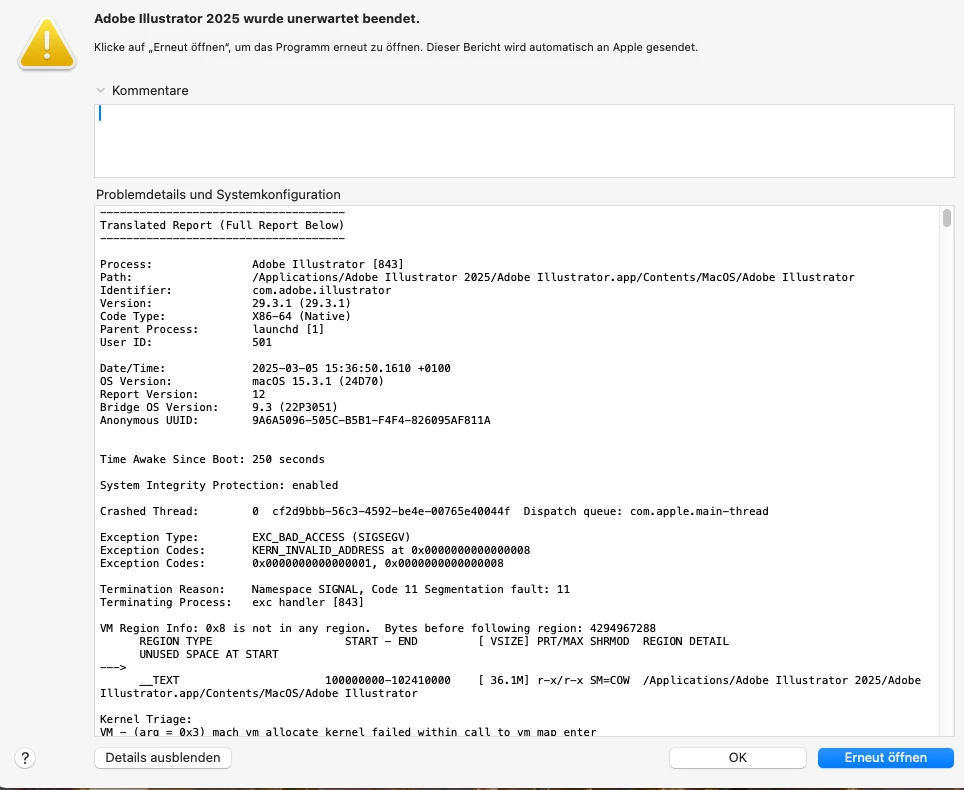Click the identifier com.adobe.illustrator

(x=322, y=290)
